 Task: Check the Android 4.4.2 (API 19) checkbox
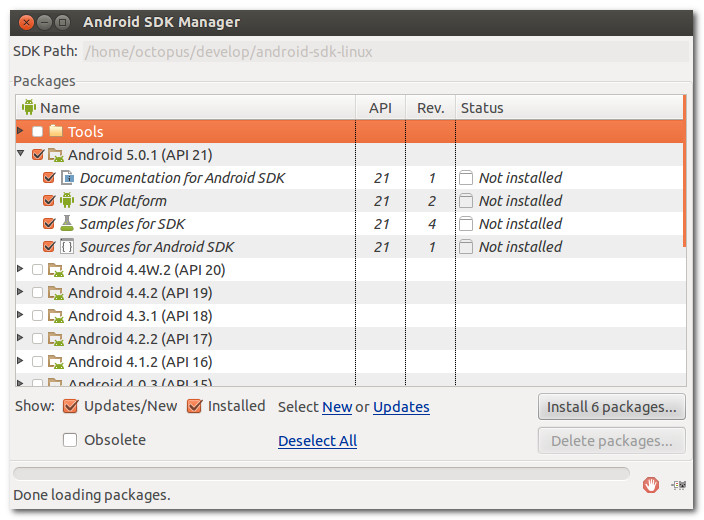click(x=38, y=293)
